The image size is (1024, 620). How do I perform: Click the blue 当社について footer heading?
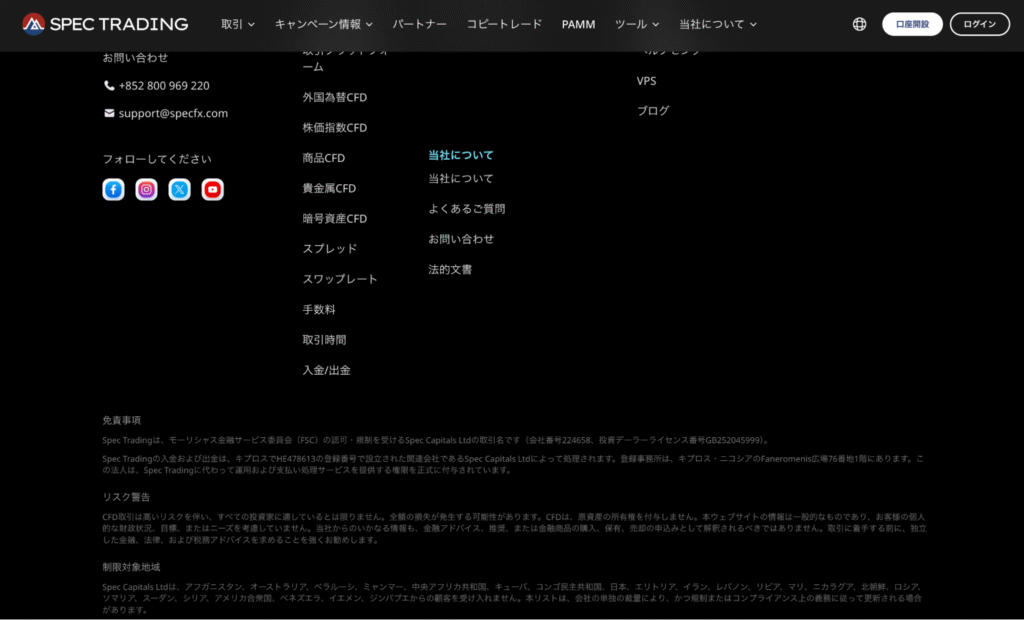point(460,155)
